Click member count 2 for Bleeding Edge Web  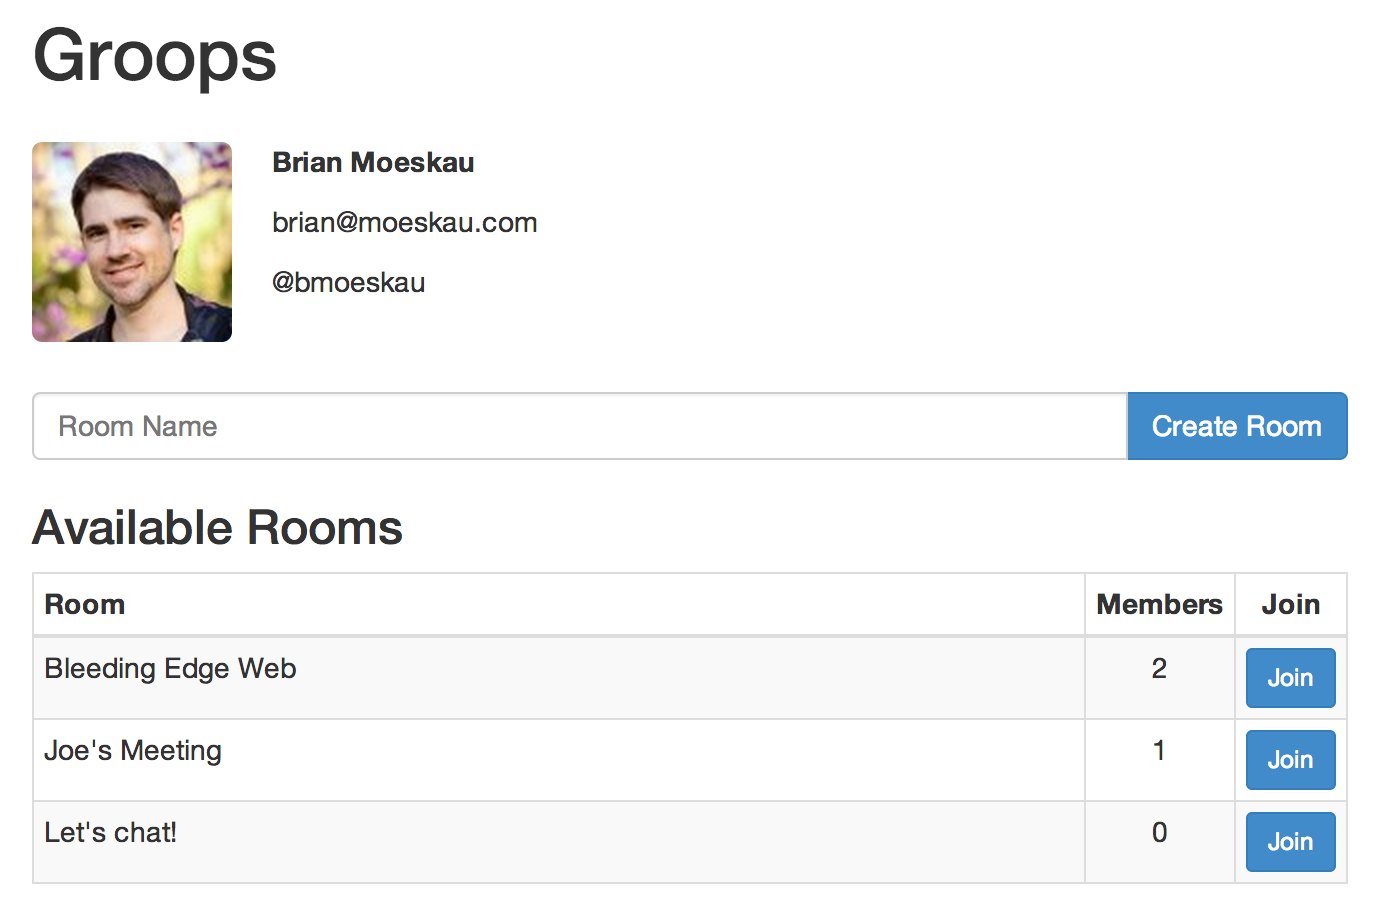(x=1159, y=668)
